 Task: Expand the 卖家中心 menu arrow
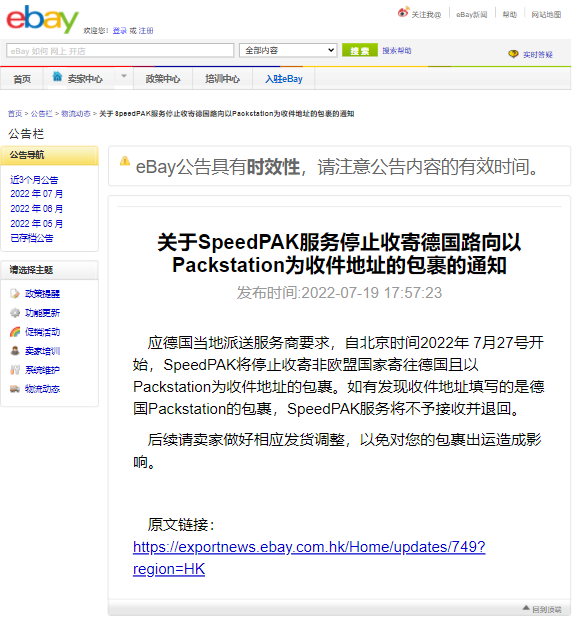click(124, 76)
